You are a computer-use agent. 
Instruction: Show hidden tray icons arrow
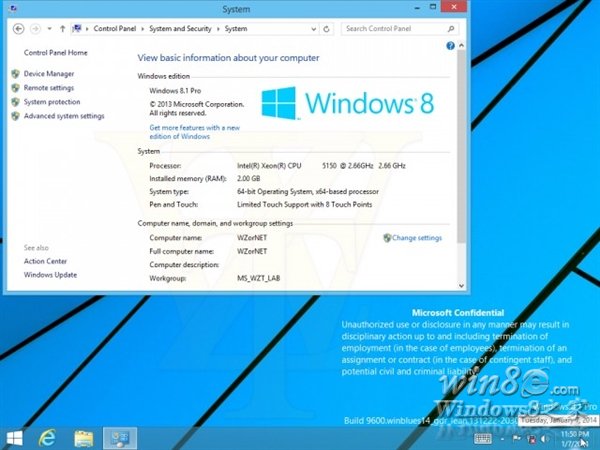(x=502, y=439)
